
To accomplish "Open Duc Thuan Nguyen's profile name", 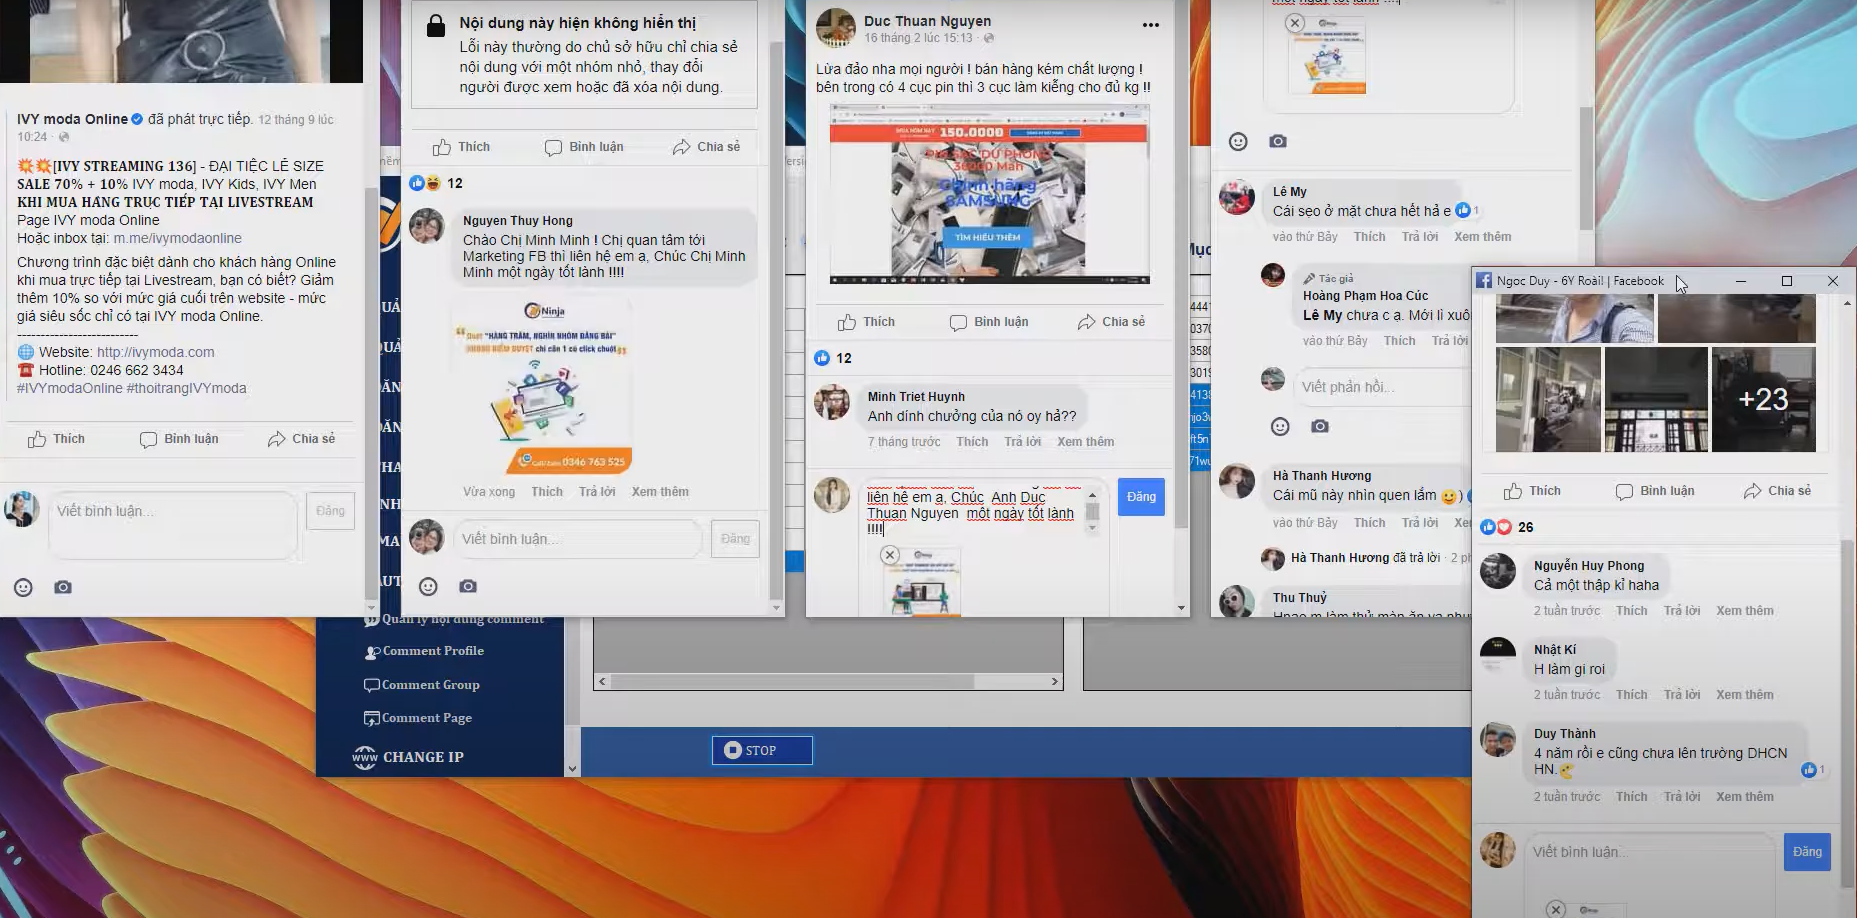I will [928, 21].
